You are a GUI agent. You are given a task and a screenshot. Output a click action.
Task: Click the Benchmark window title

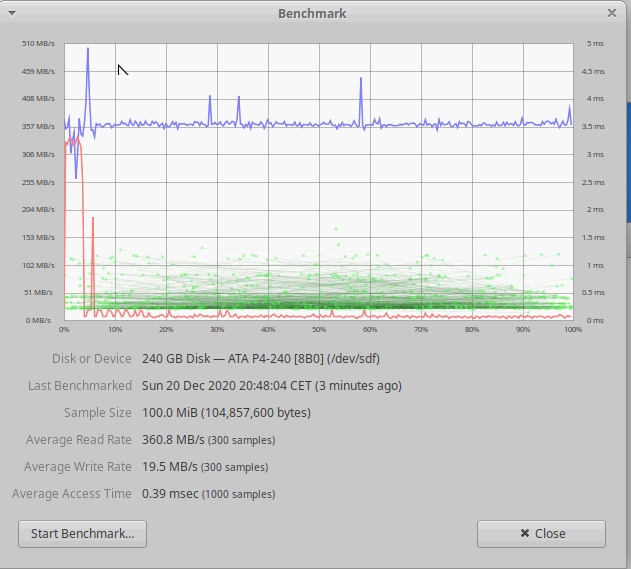pyautogui.click(x=312, y=14)
